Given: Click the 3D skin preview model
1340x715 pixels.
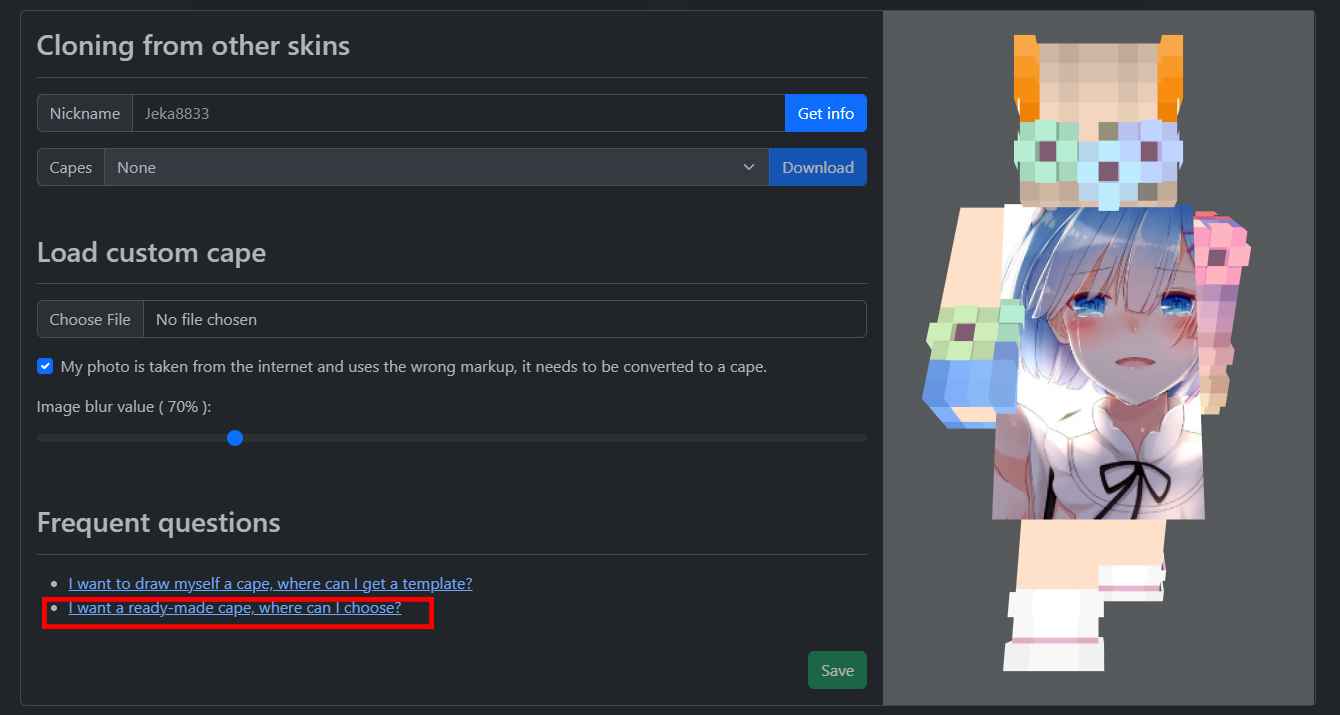Looking at the screenshot, I should tap(1085, 352).
